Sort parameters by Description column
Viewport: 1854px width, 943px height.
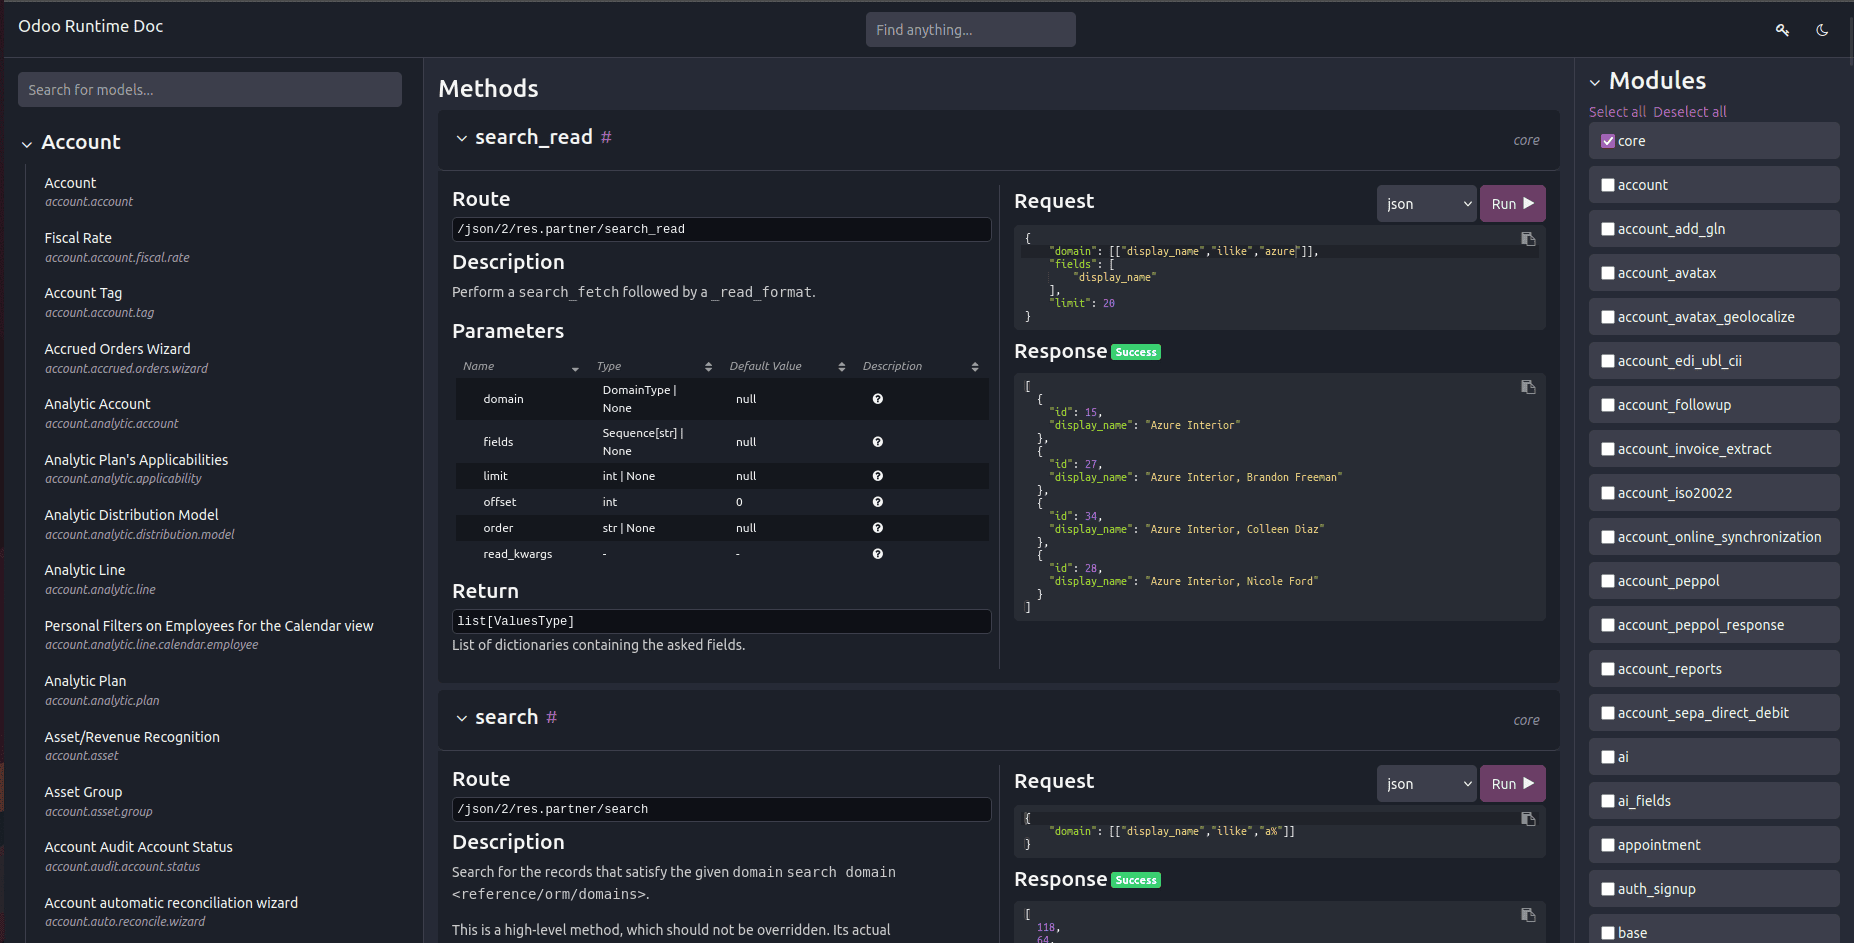975,367
